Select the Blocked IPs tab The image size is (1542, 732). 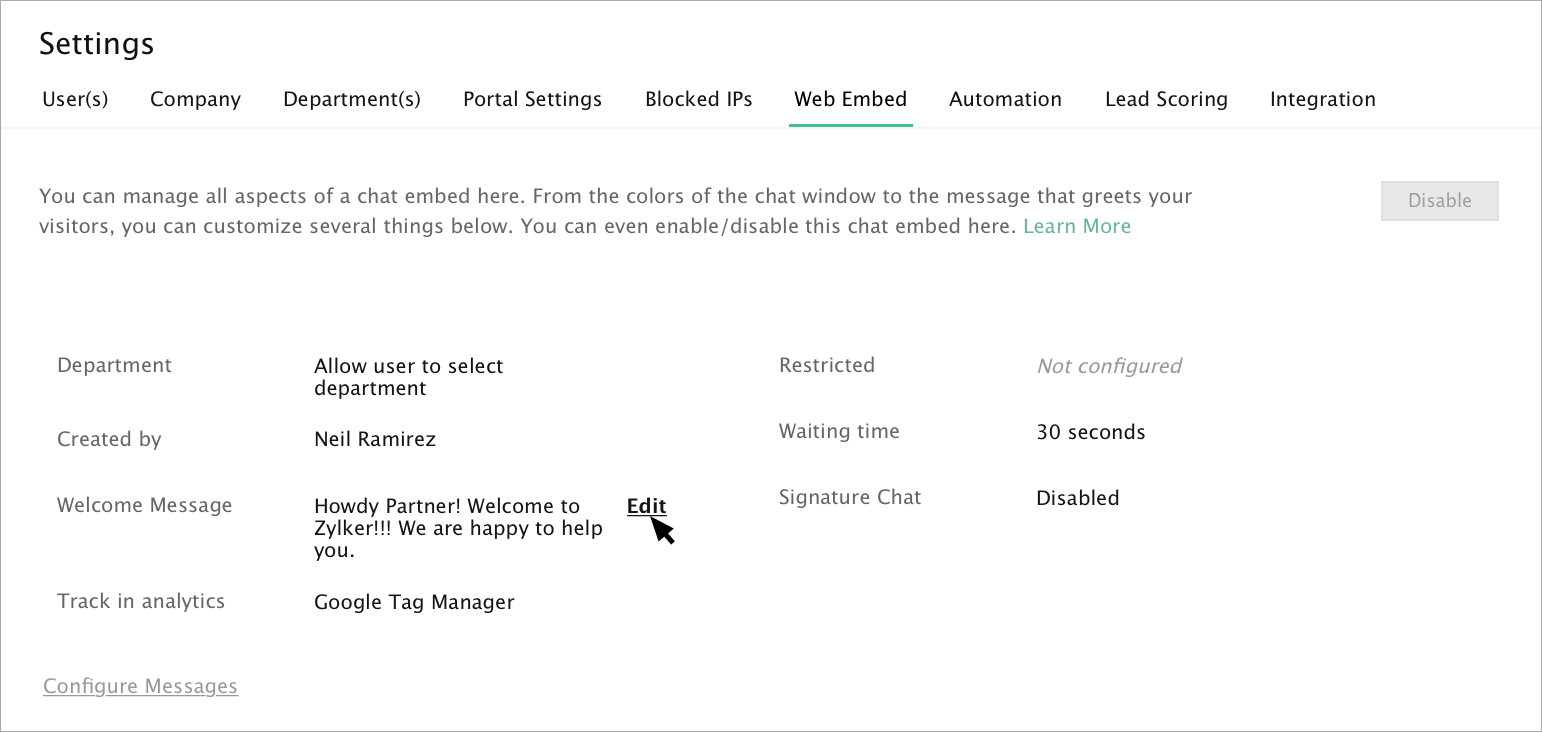click(698, 99)
